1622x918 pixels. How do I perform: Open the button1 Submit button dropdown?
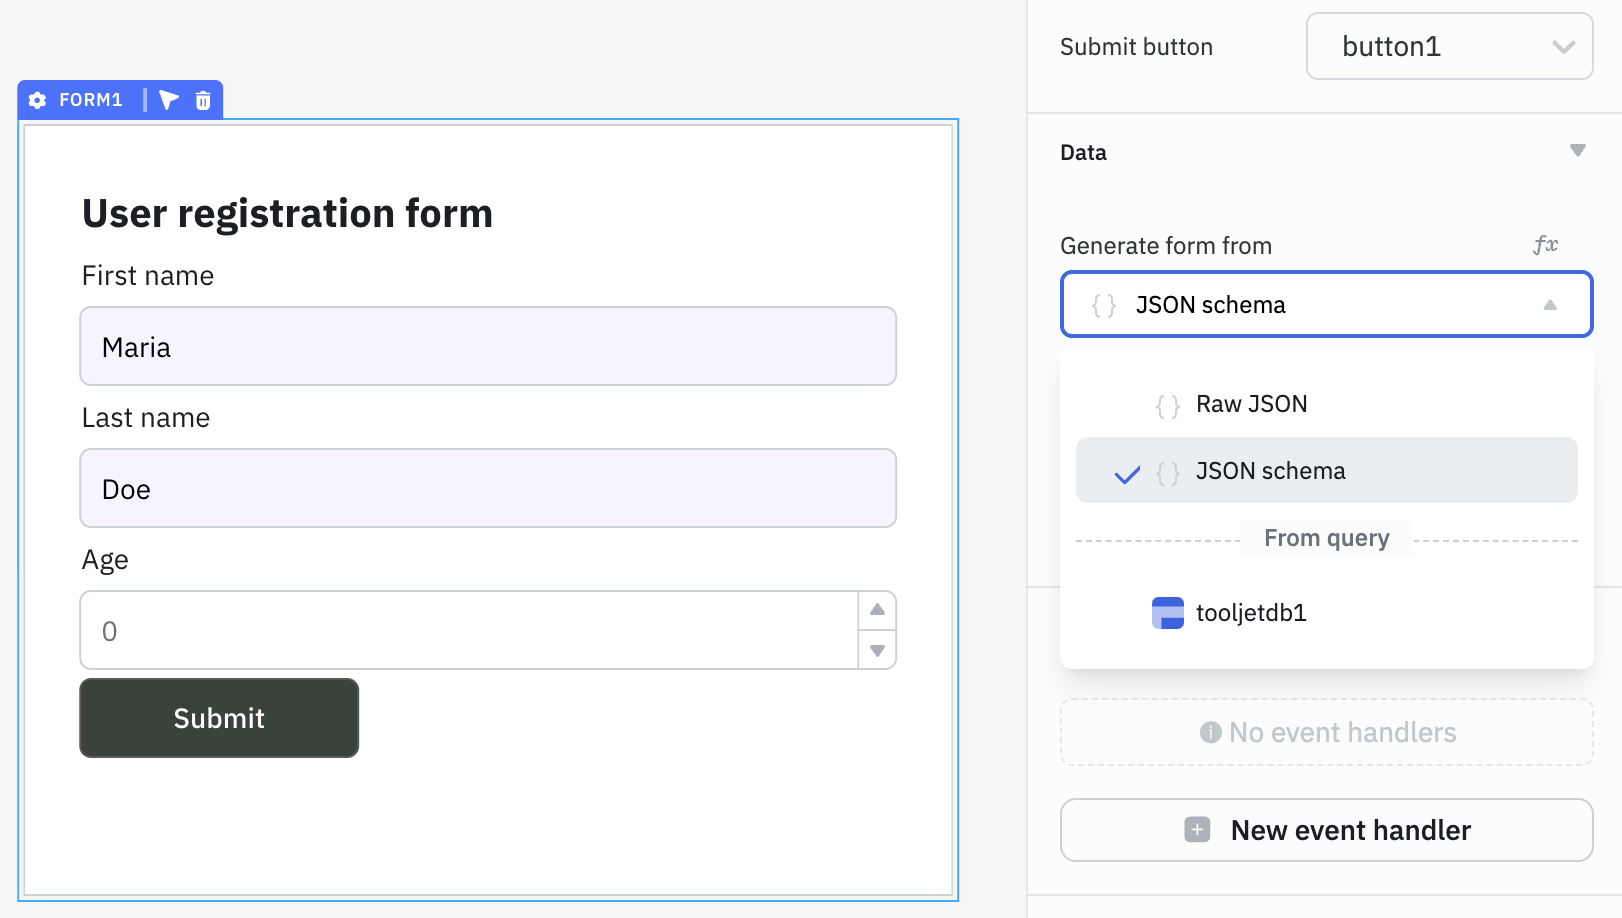click(x=1448, y=46)
